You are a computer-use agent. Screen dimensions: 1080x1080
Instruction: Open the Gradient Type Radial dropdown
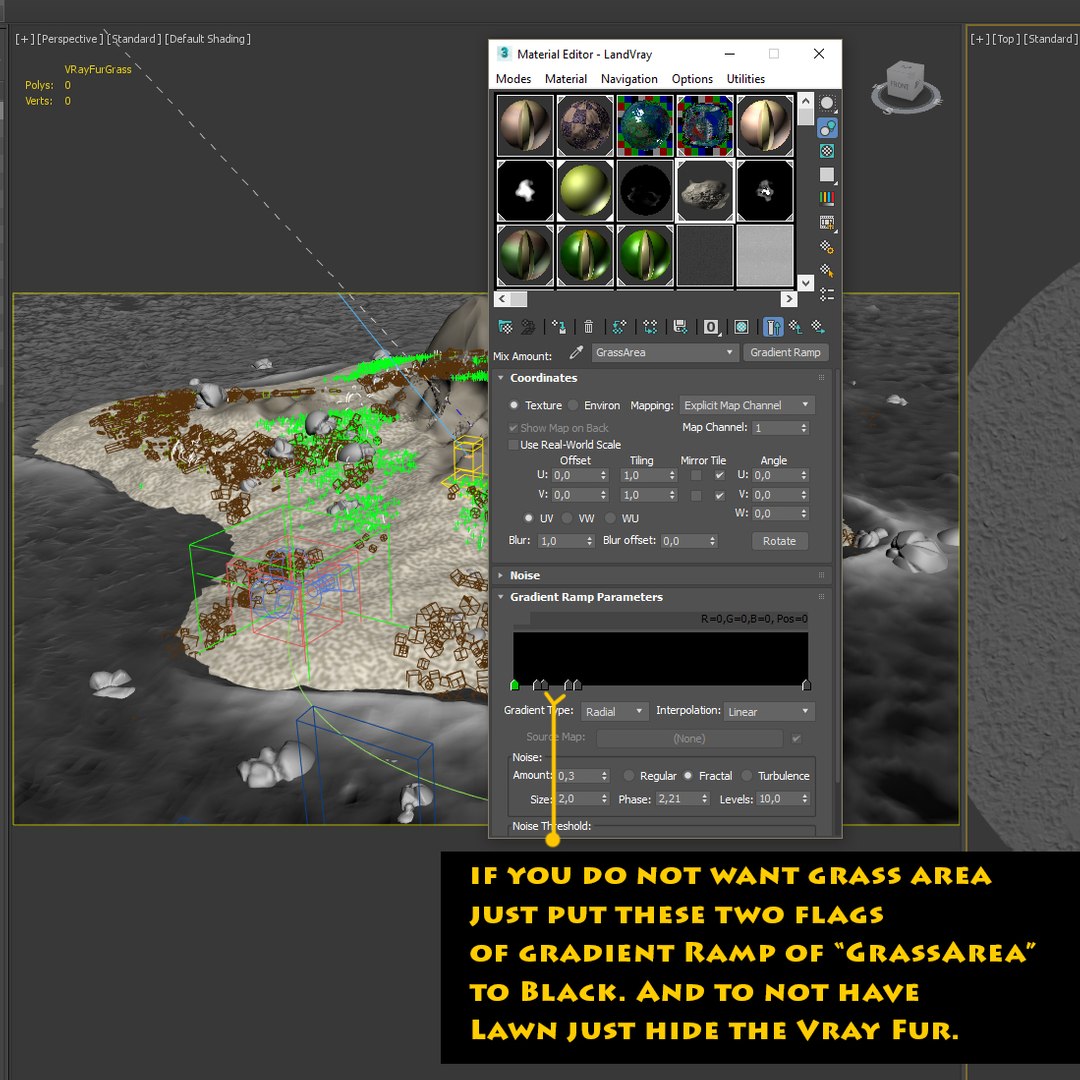614,712
